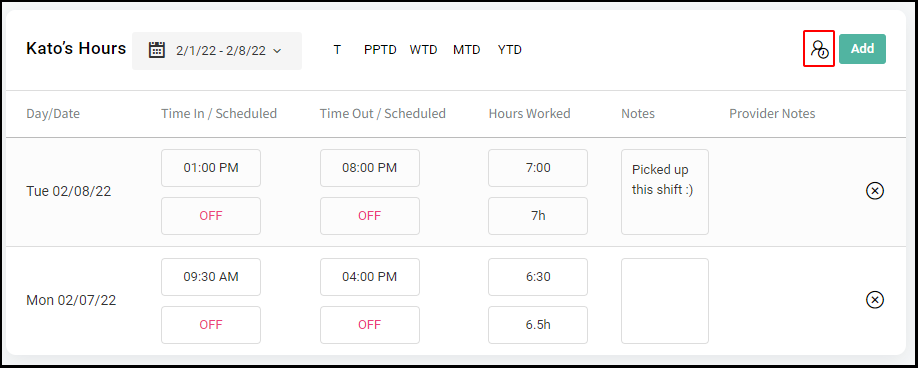Click the 09:30 AM time in field
Viewport: 918px width, 368px height.
coord(211,277)
